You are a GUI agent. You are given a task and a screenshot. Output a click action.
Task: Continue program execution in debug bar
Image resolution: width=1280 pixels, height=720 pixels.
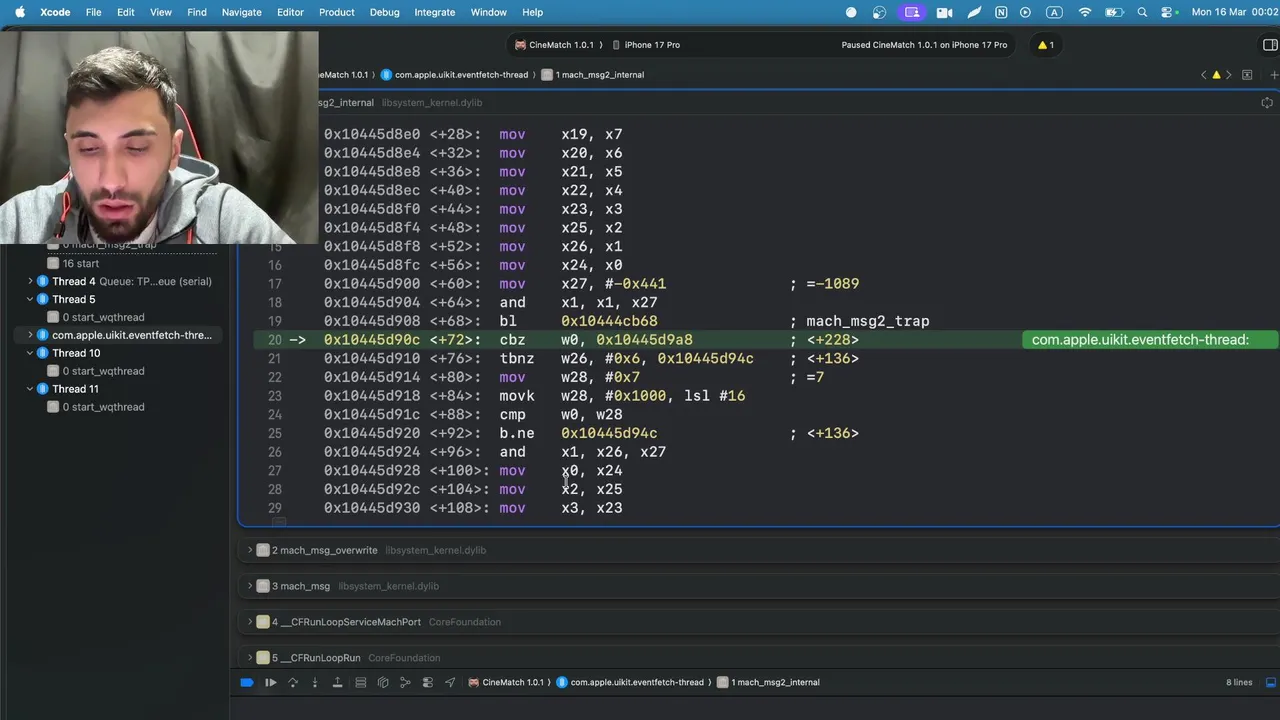(270, 682)
